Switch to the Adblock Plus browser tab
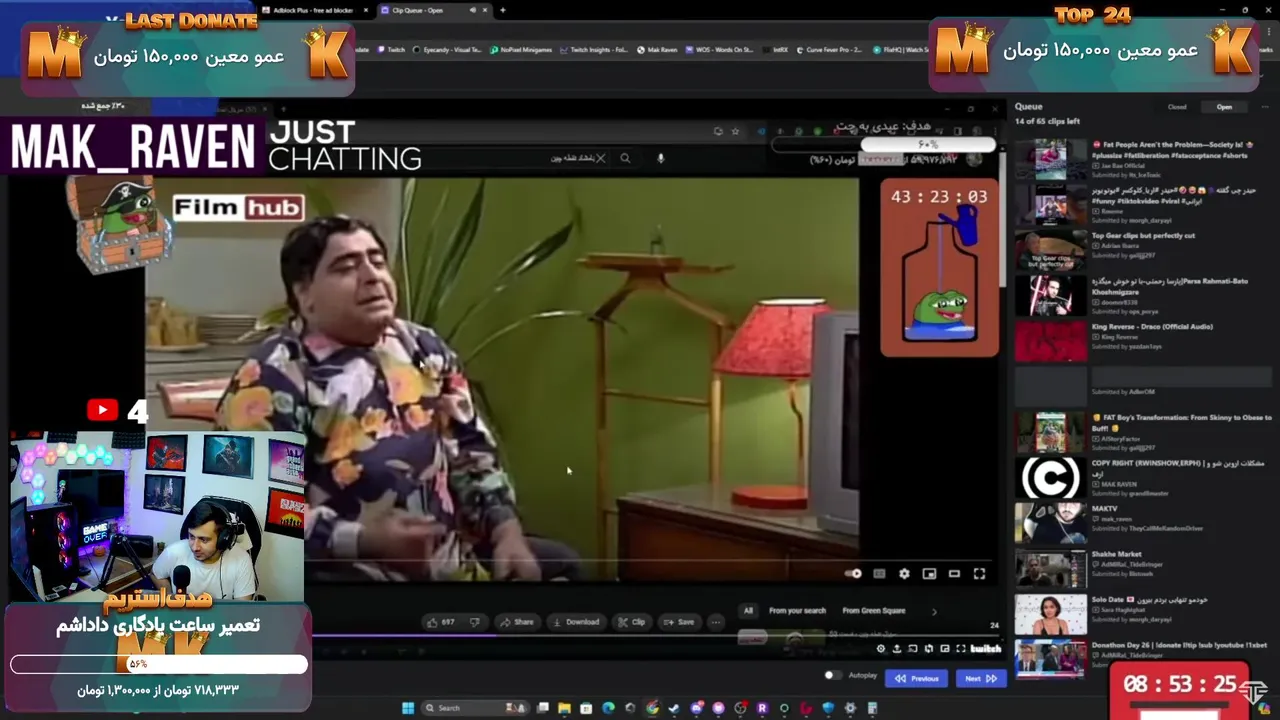The image size is (1280, 720). click(314, 10)
